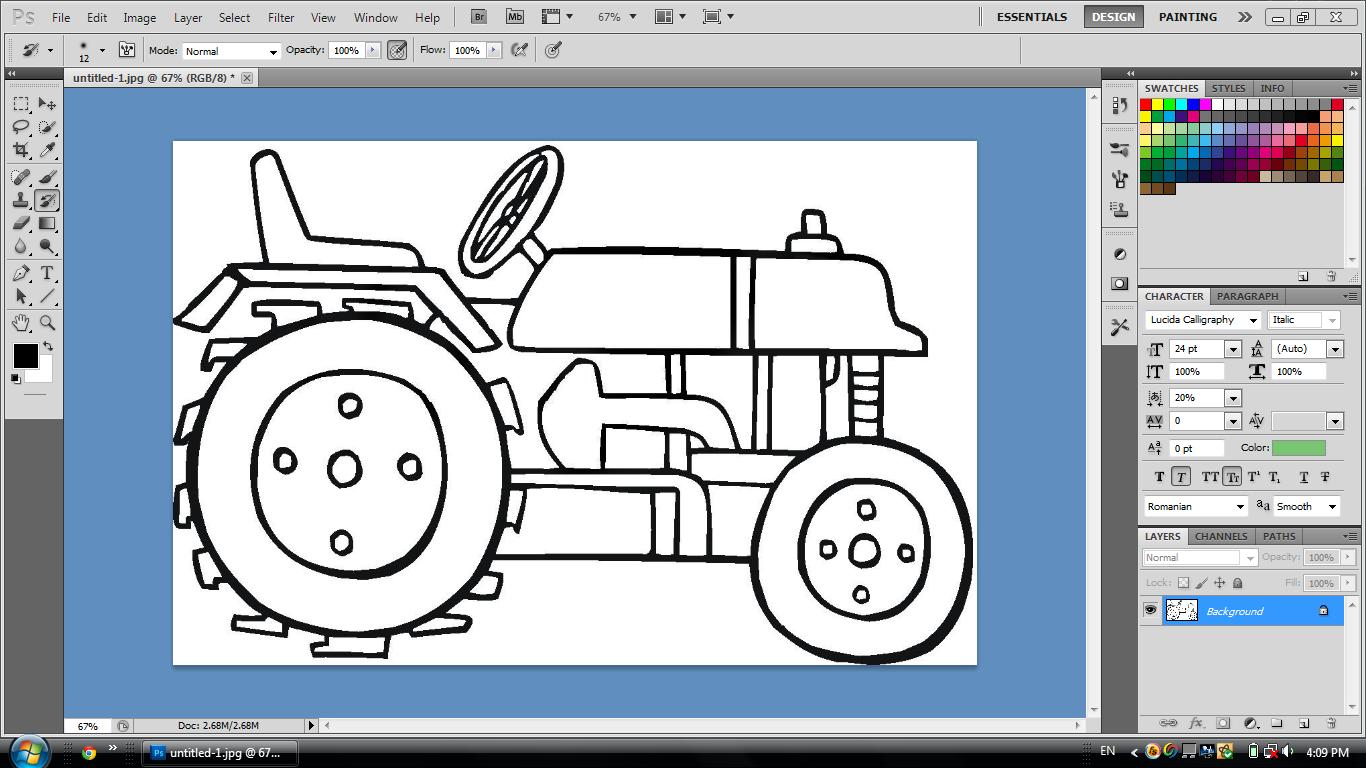Switch to the Styles tab
The height and width of the screenshot is (768, 1366).
(1228, 88)
